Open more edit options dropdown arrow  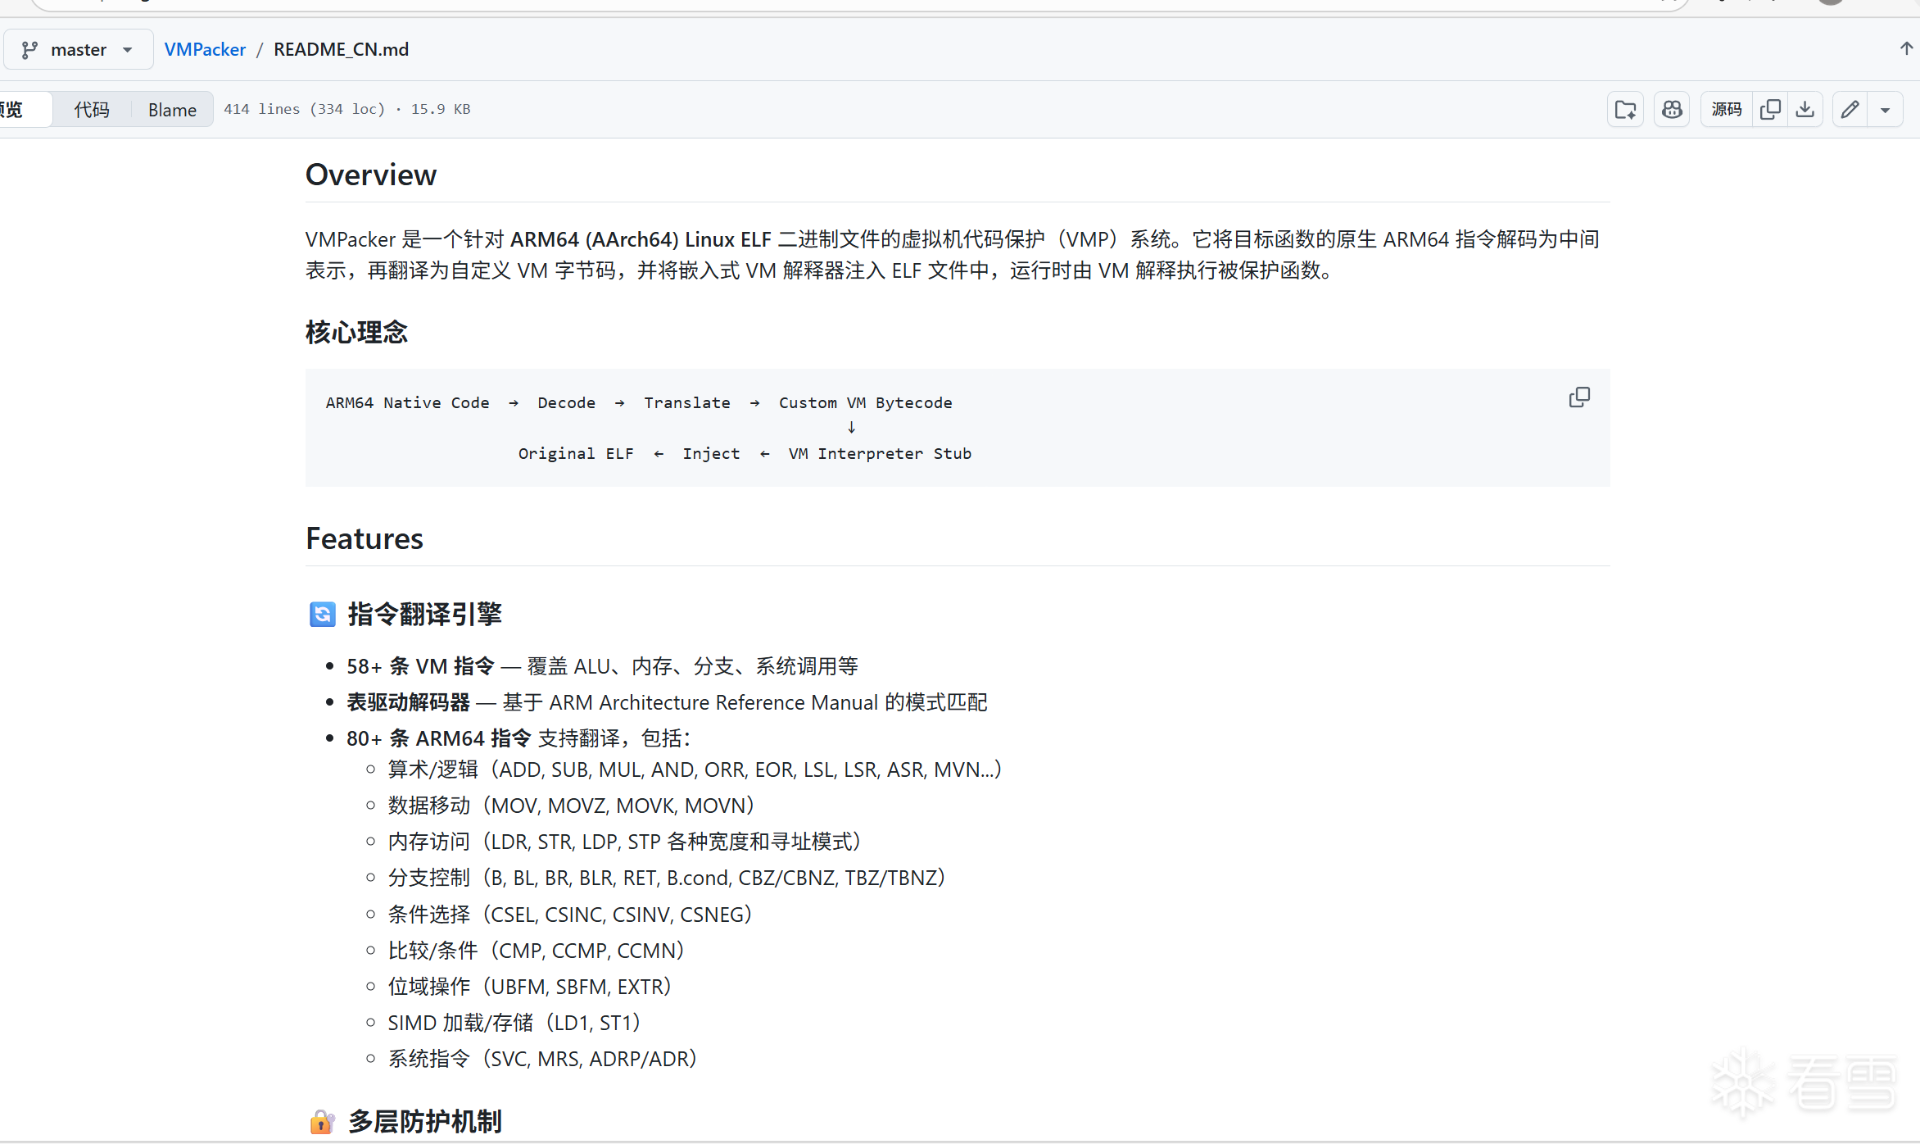click(1885, 109)
